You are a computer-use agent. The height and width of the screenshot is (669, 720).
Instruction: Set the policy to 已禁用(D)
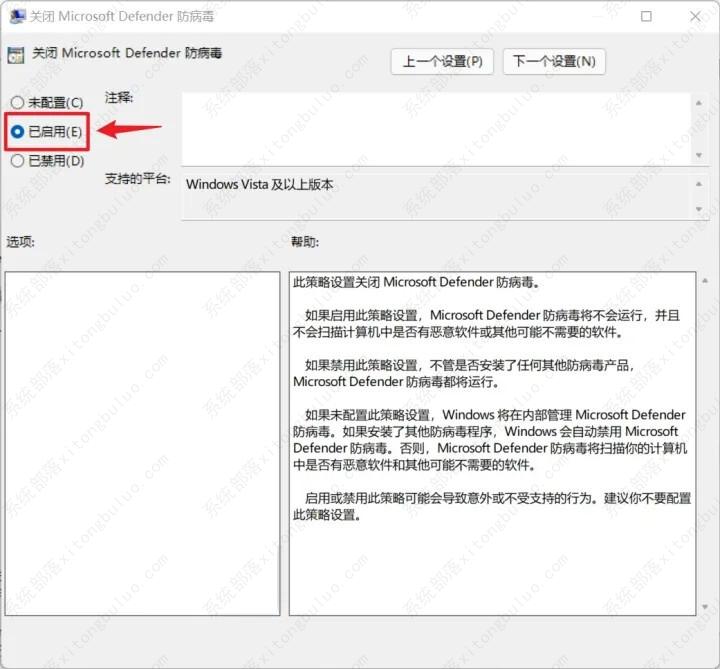17,160
